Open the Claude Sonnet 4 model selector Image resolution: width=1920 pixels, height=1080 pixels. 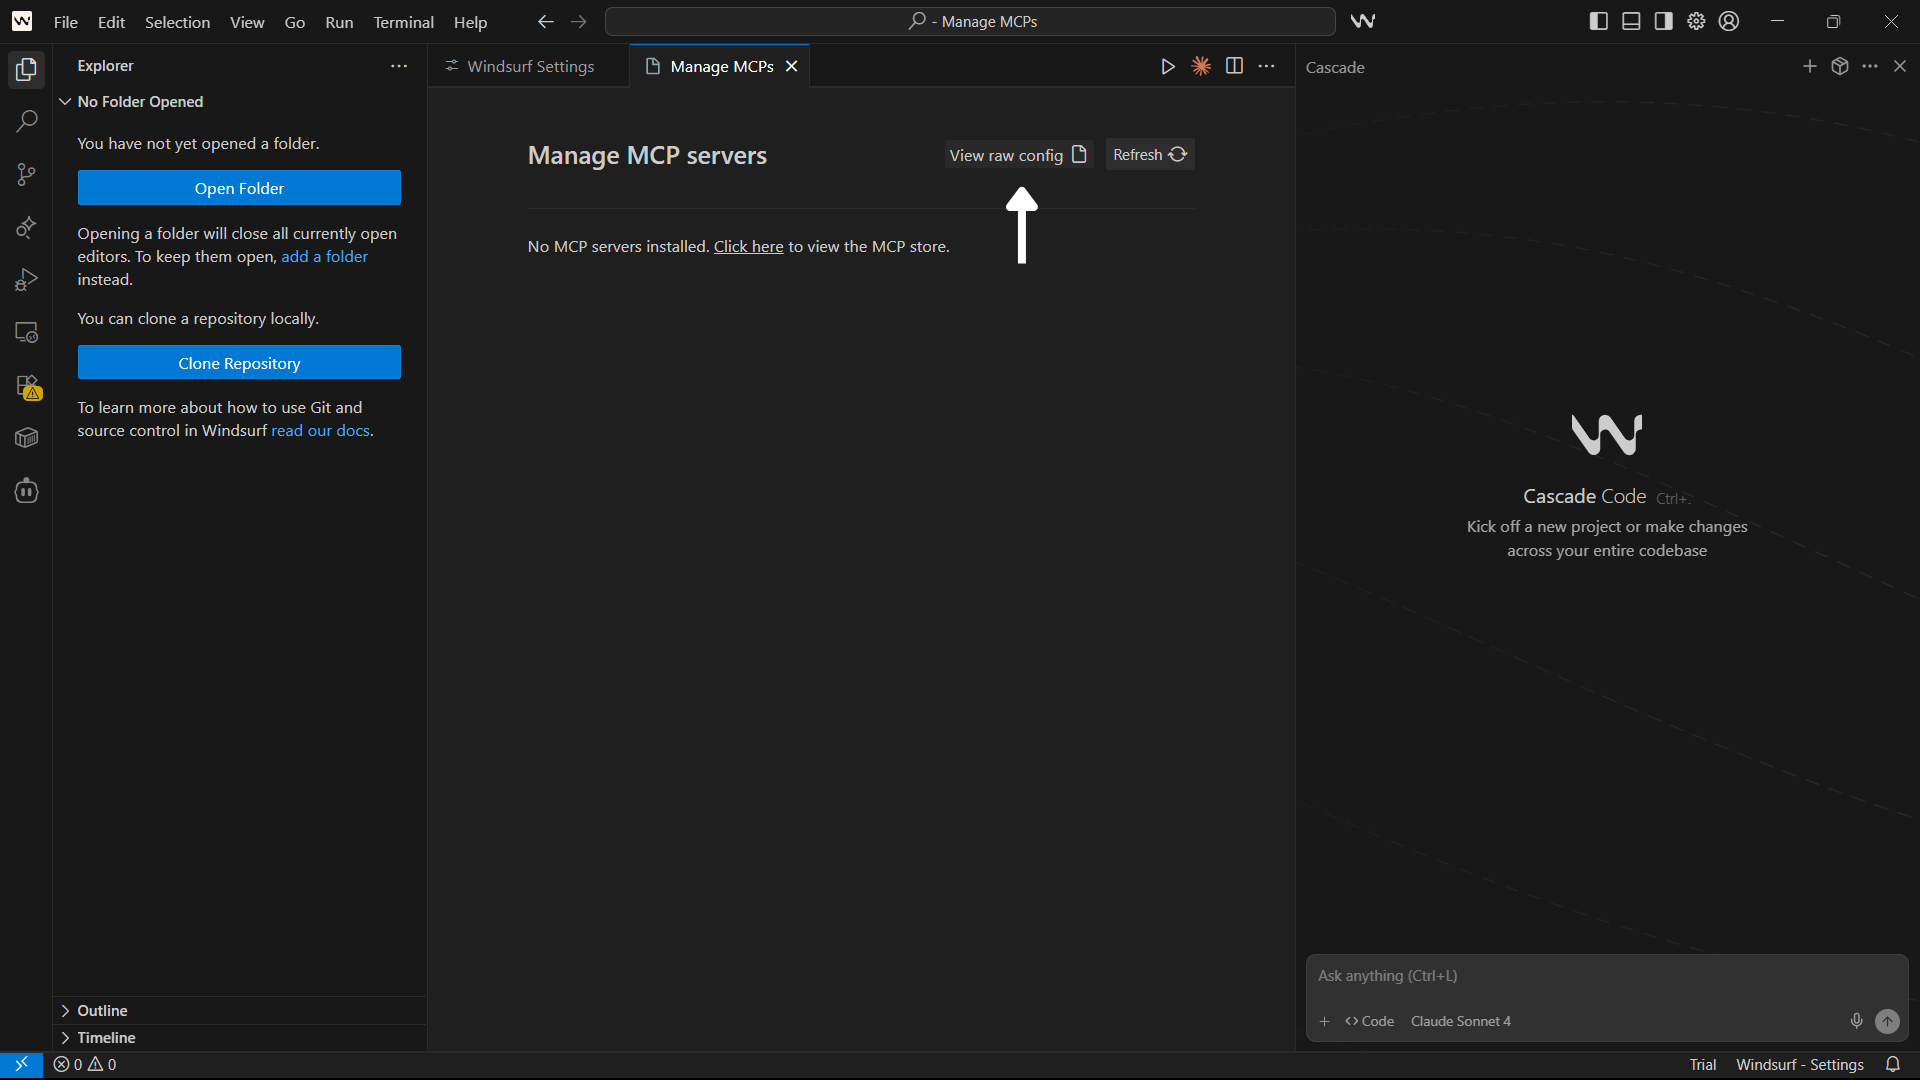(x=1460, y=1021)
